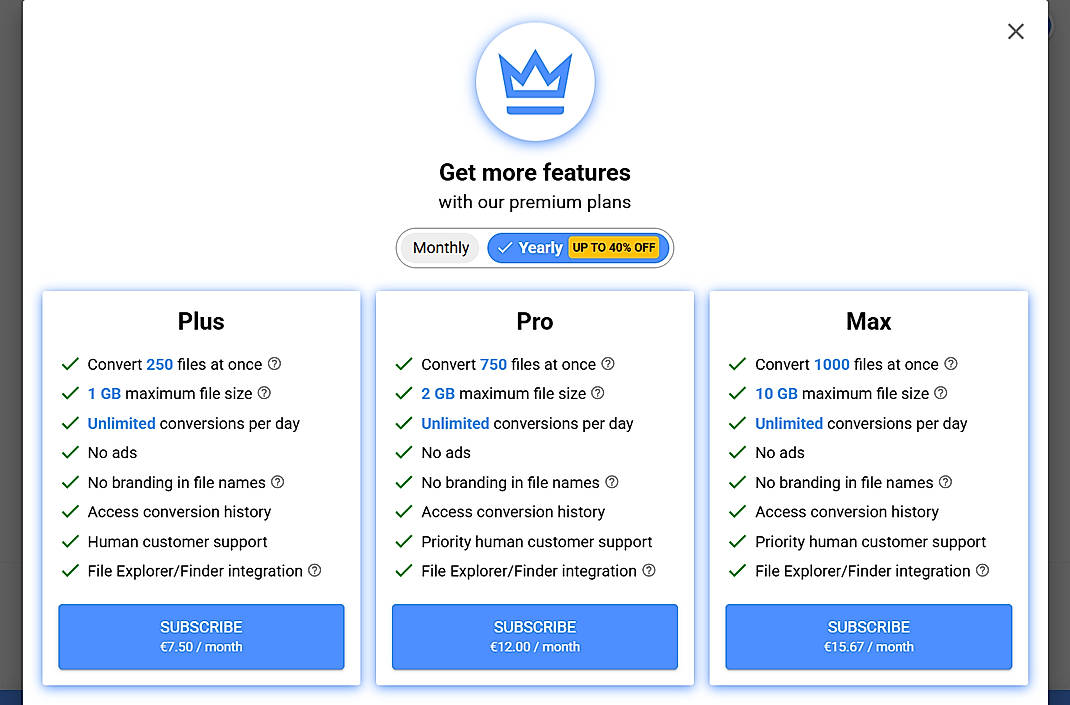Close the premium plans dialog

click(x=1015, y=31)
